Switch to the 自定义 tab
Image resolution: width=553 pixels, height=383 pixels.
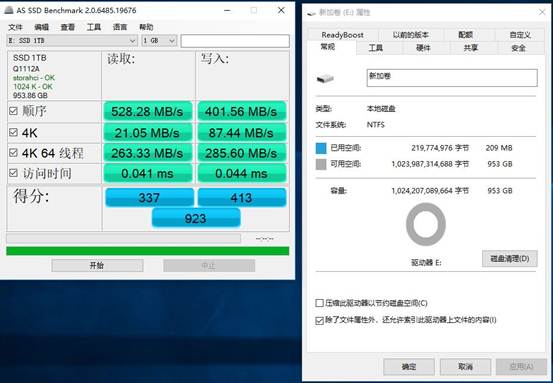[x=520, y=35]
